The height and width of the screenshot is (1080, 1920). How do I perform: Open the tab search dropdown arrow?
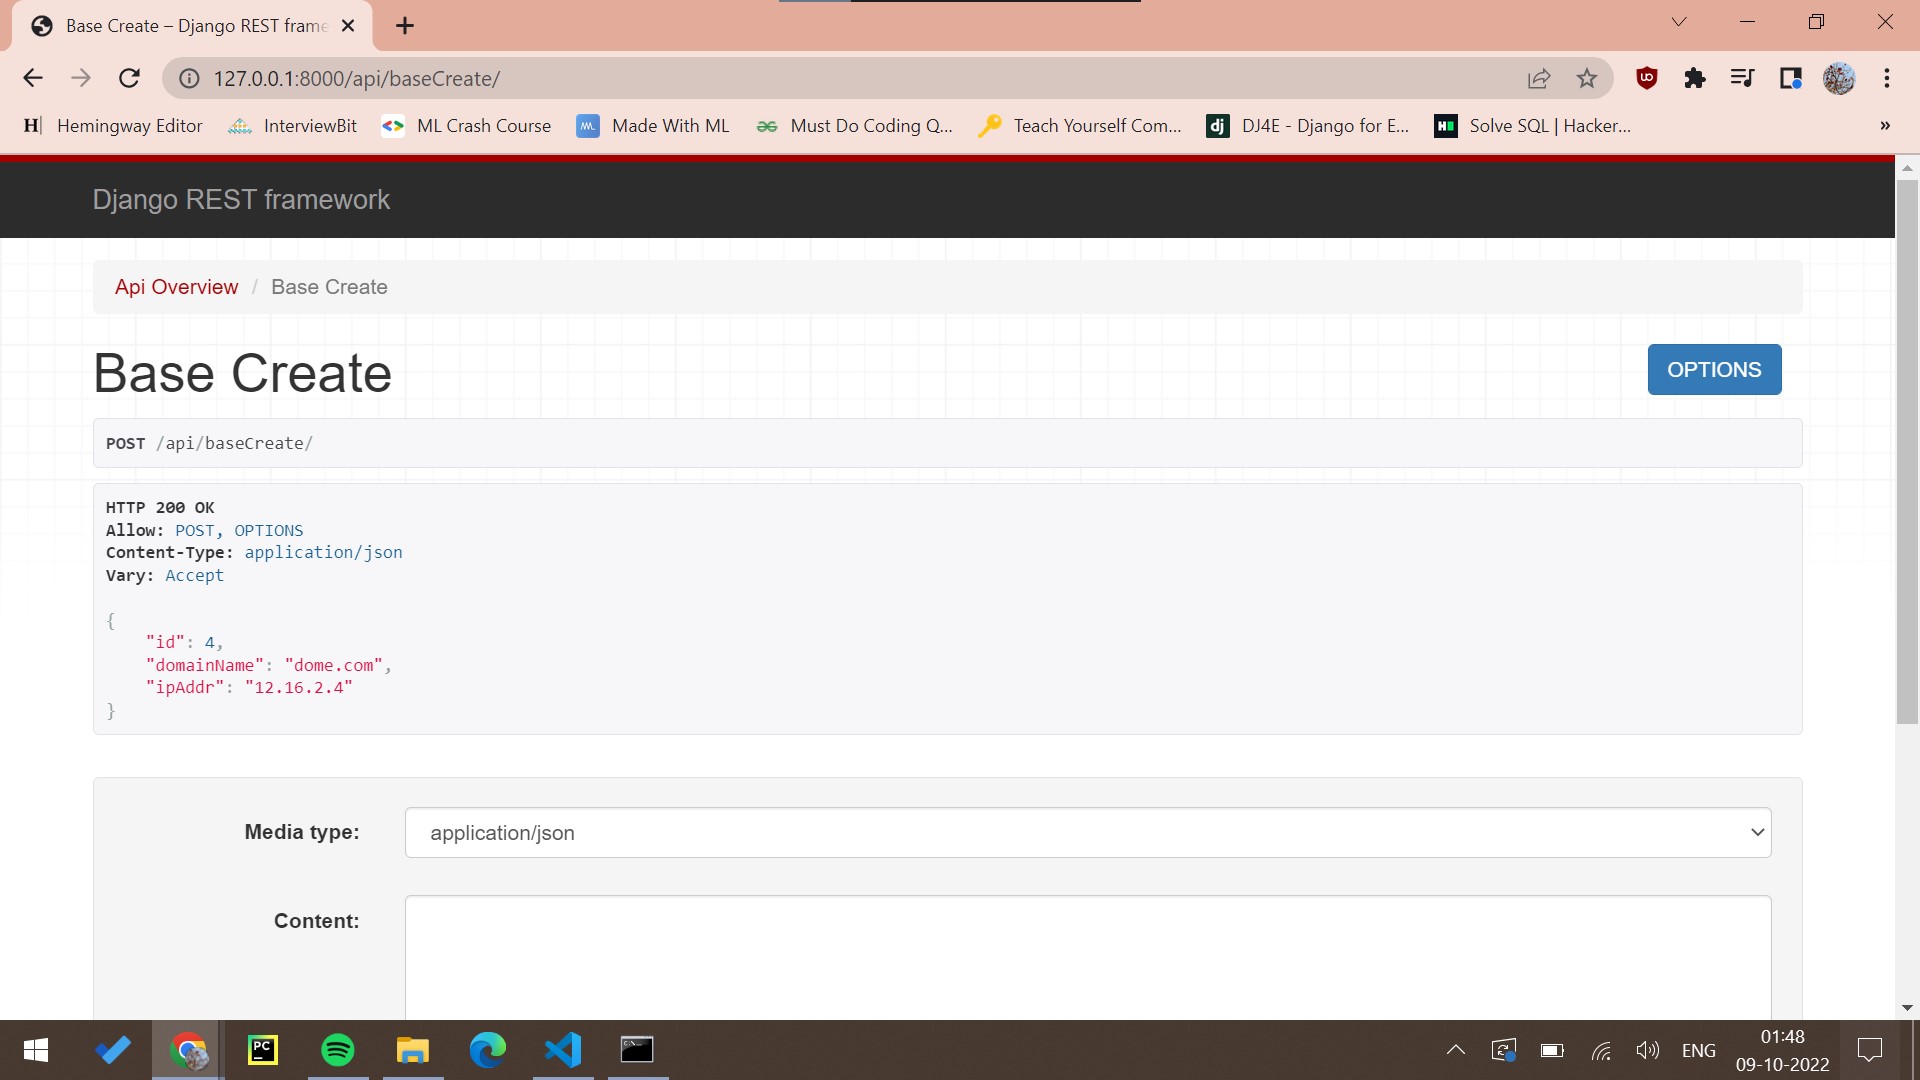tap(1679, 22)
